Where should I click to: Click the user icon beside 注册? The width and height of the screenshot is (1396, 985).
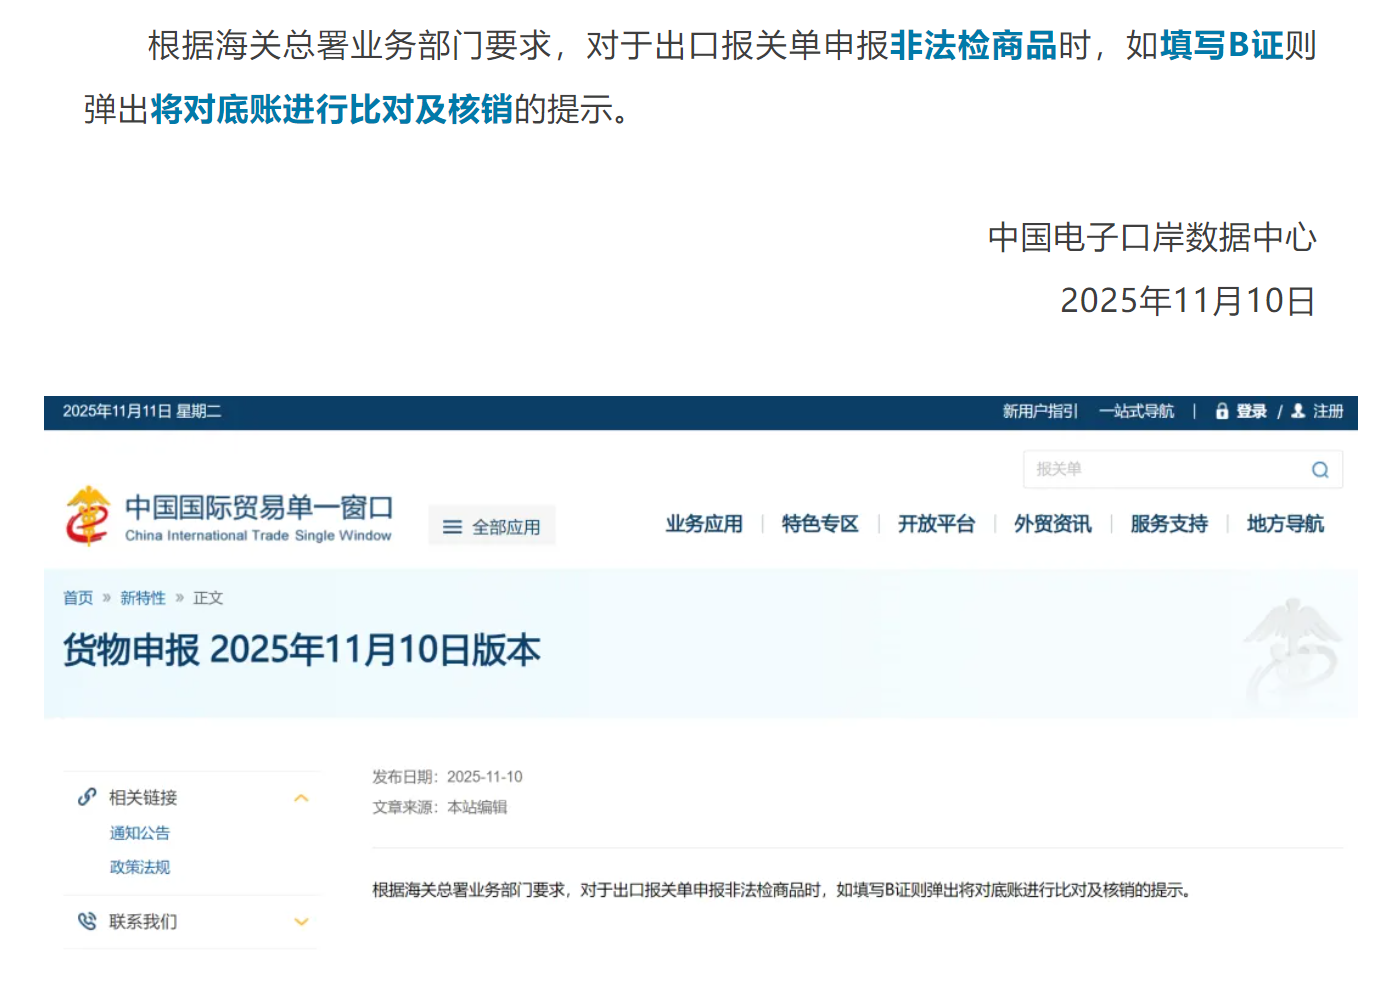1297,411
